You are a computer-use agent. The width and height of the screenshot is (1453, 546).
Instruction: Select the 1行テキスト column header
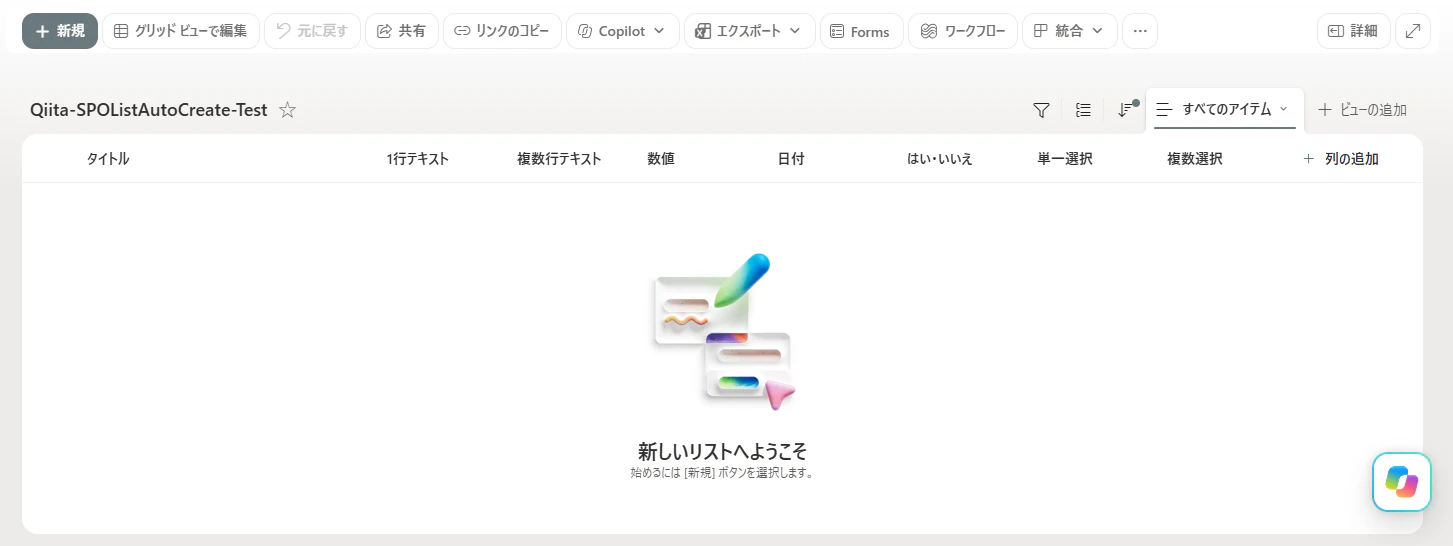(x=418, y=159)
